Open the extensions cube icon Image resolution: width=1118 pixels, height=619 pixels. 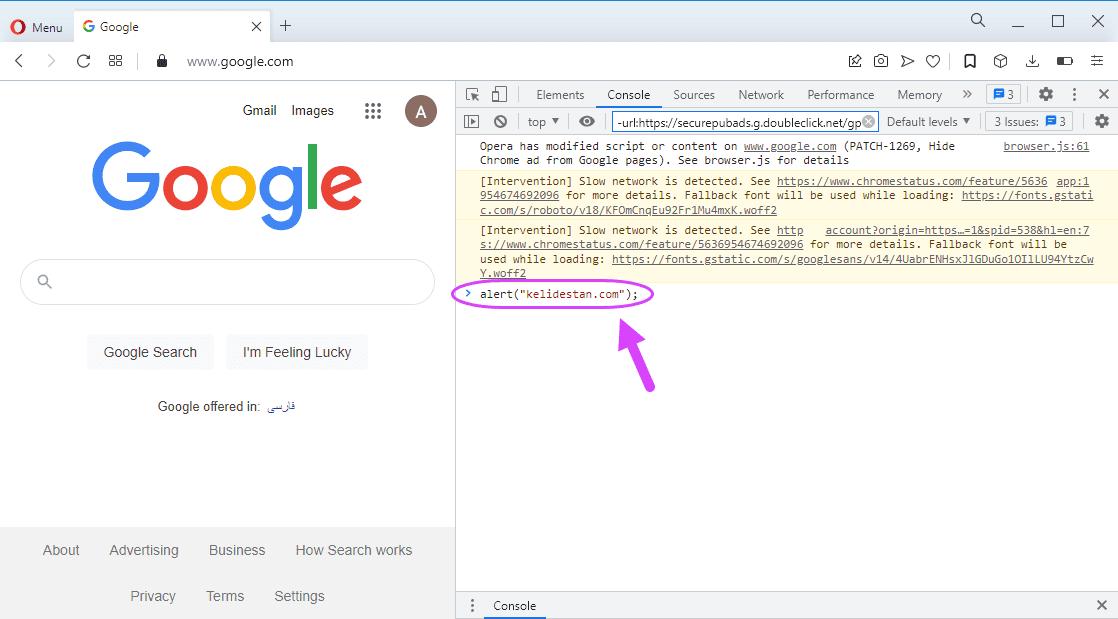(x=1000, y=61)
